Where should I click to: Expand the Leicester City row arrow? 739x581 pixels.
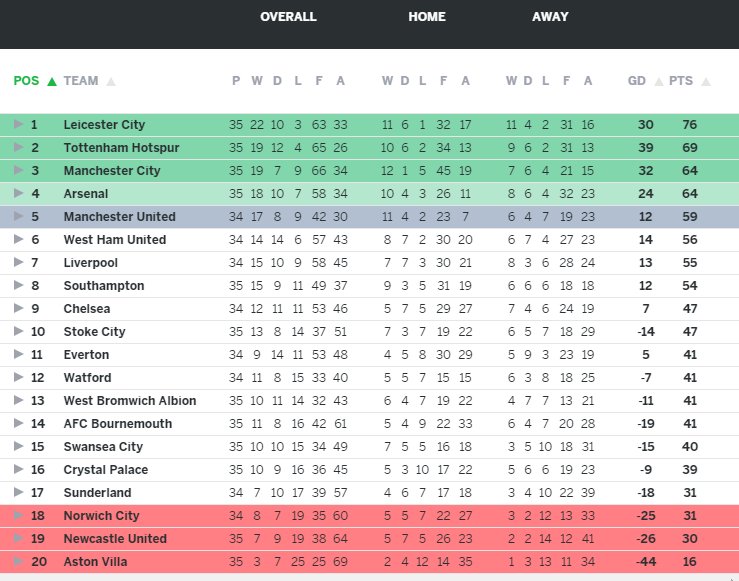(x=18, y=125)
